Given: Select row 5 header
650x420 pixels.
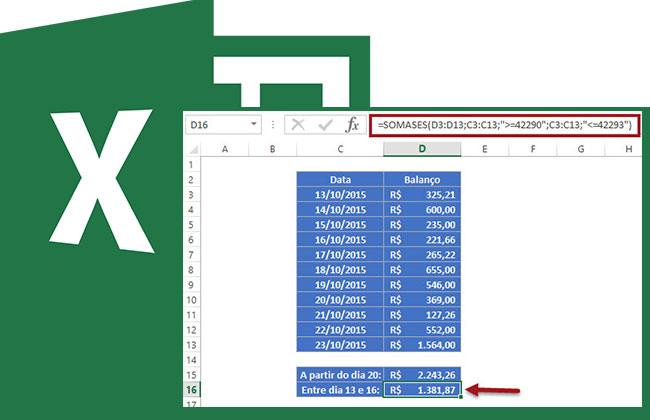Looking at the screenshot, I should pos(192,224).
